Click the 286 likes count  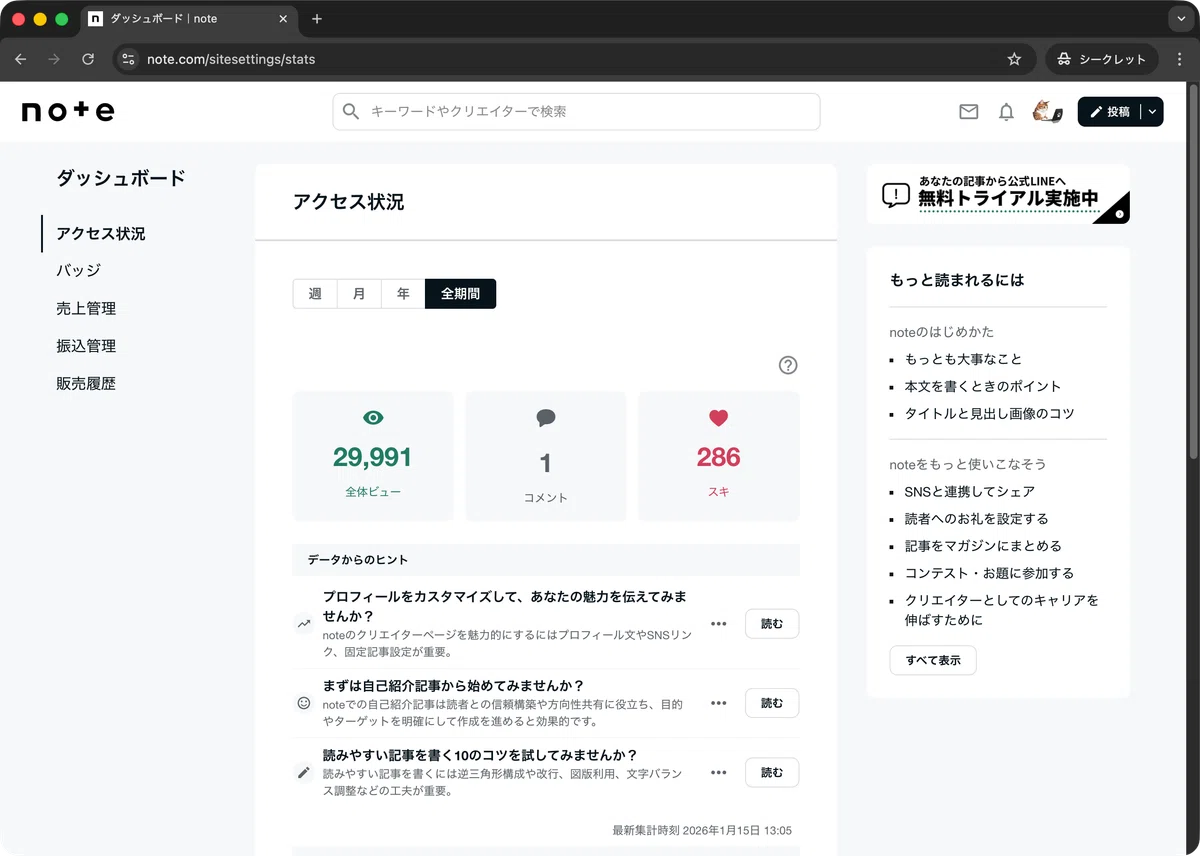click(x=719, y=458)
